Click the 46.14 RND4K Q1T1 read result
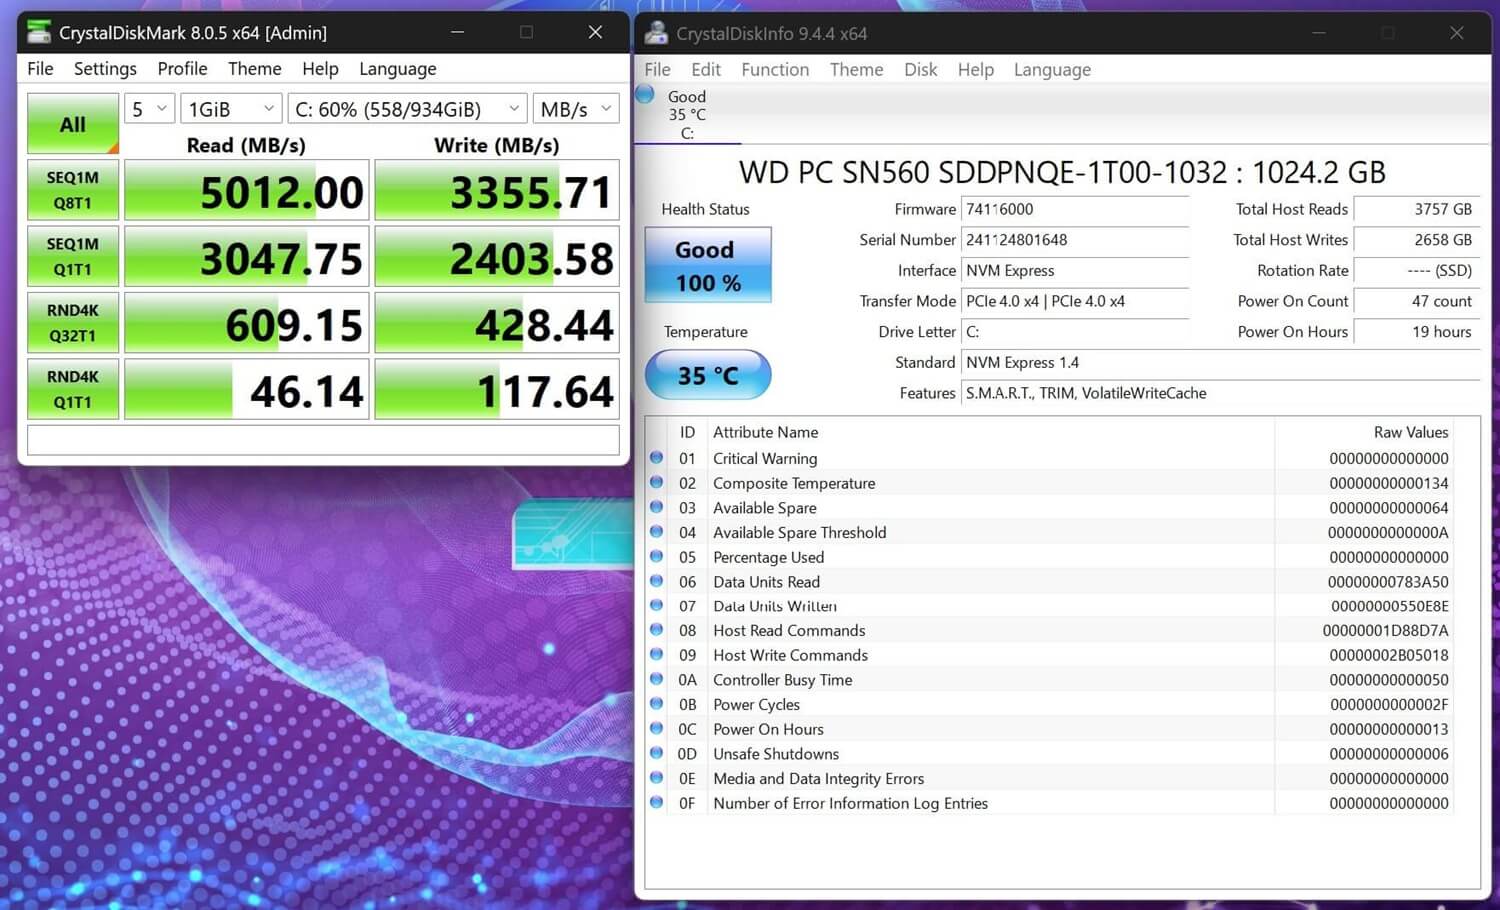 [247, 389]
